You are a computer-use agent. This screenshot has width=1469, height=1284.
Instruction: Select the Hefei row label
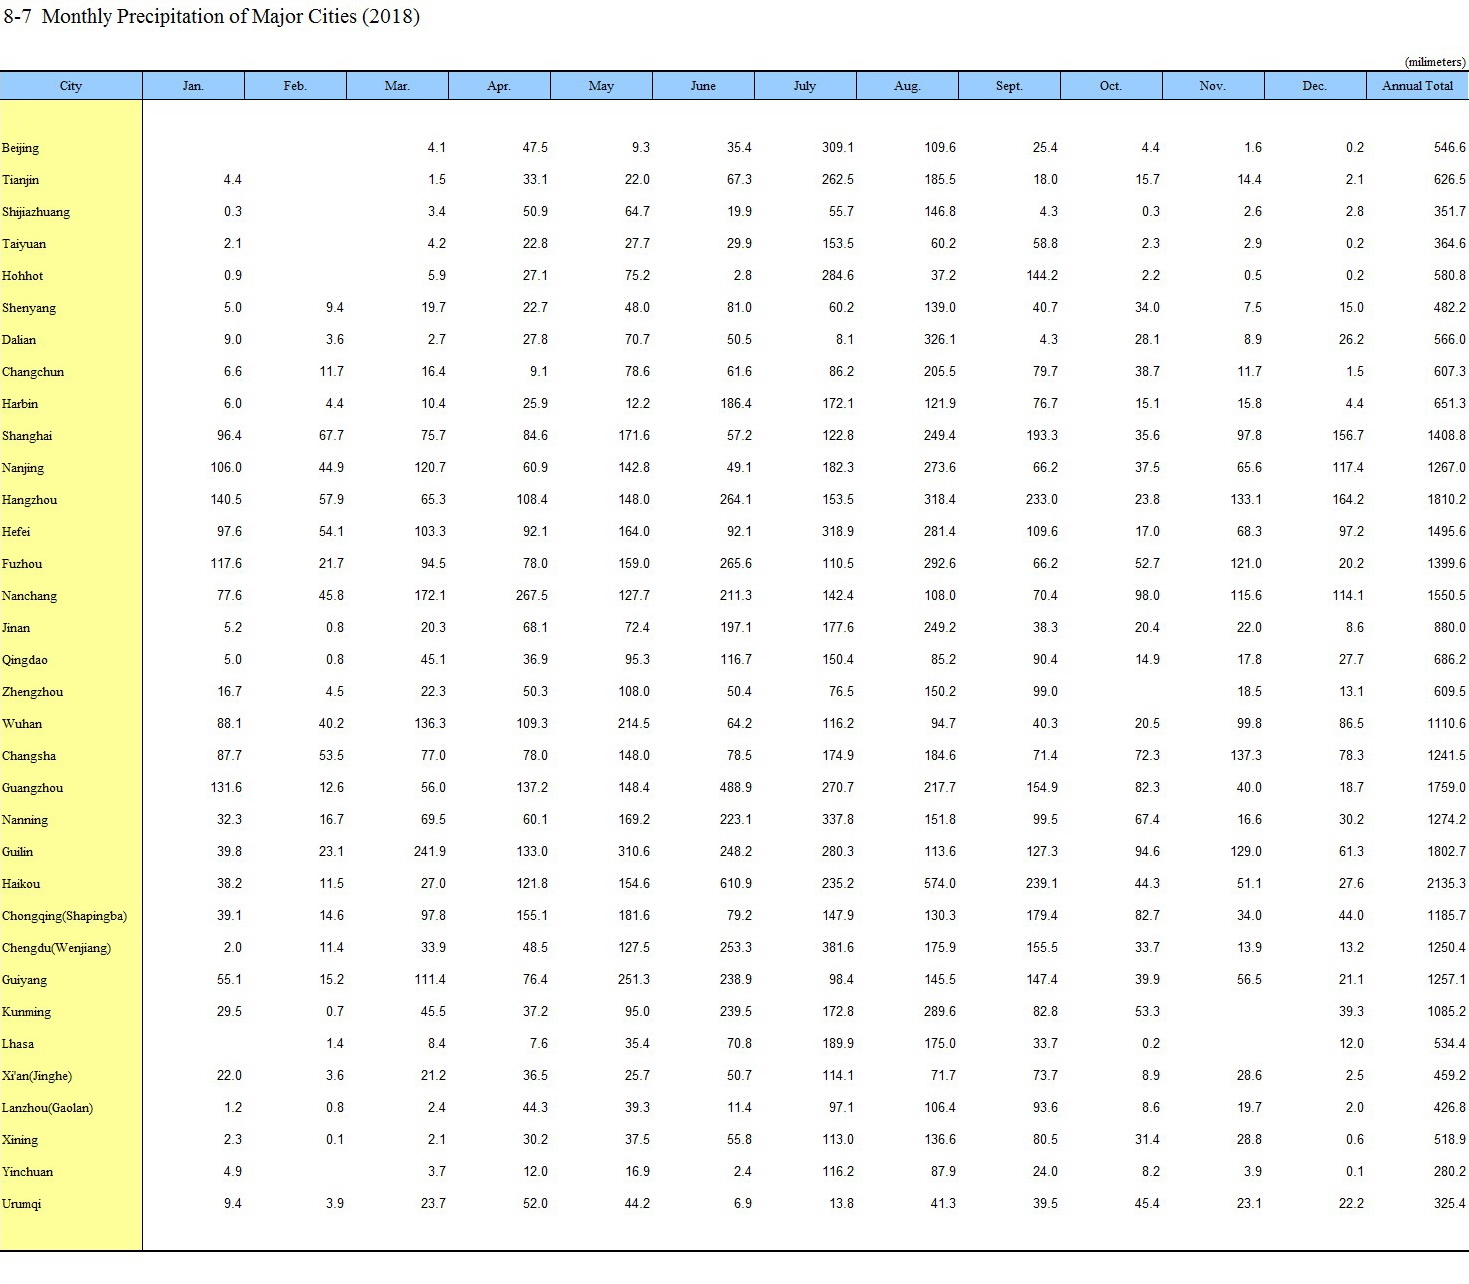(x=16, y=532)
